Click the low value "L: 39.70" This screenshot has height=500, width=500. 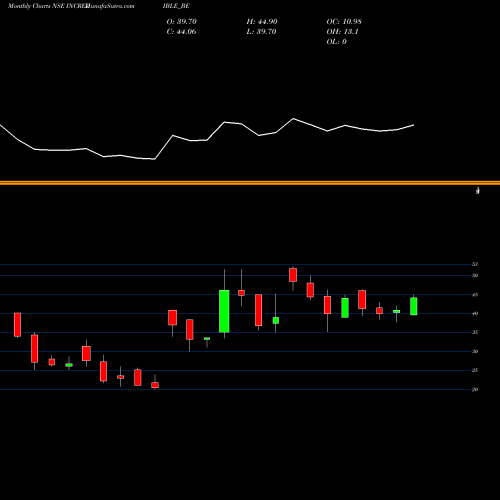point(261,32)
